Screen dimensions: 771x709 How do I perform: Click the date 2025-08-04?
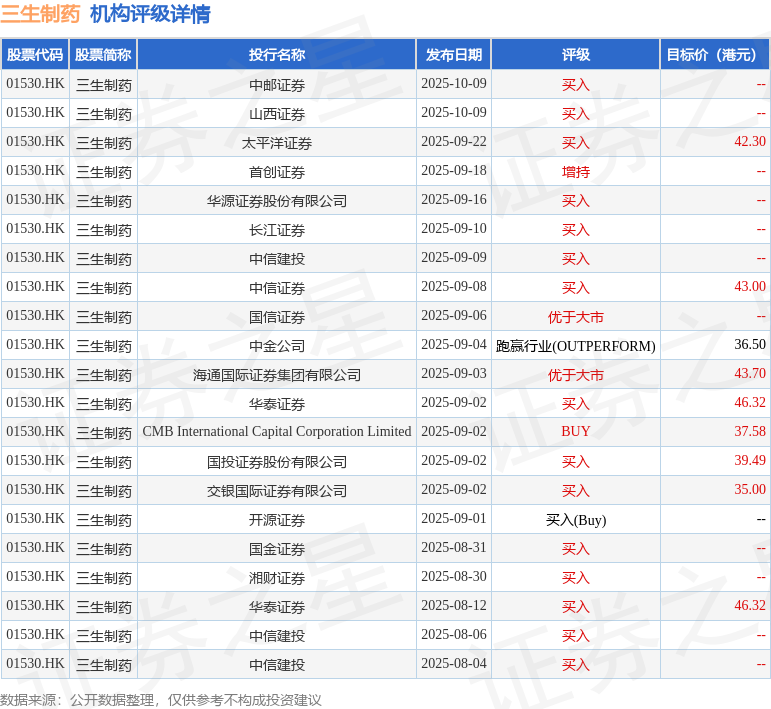(453, 664)
